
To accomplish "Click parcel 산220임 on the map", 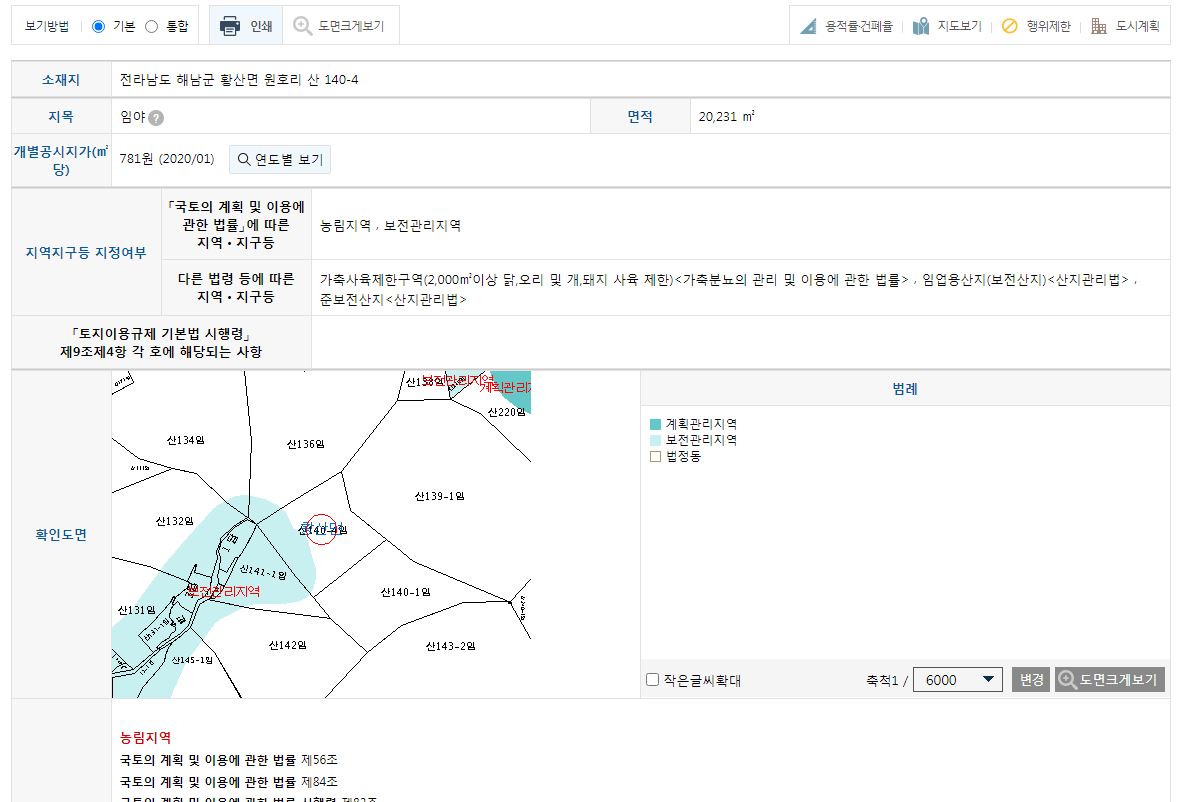I will pos(506,412).
